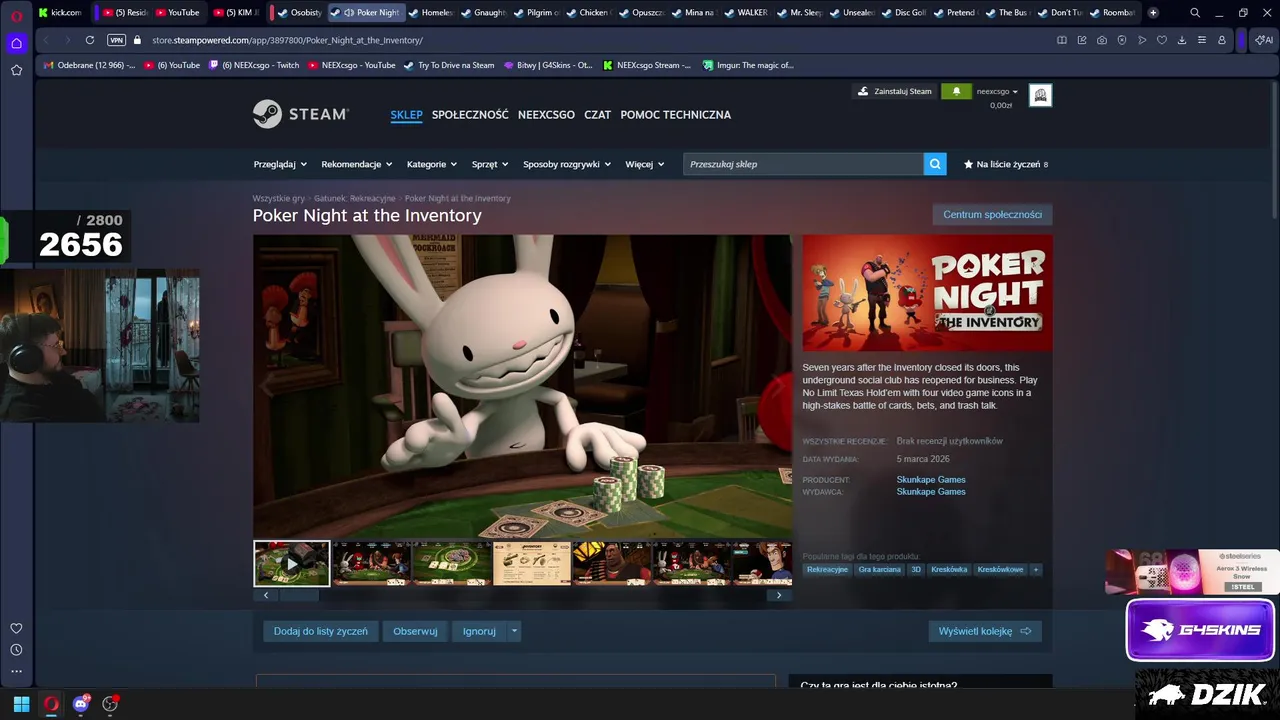Reload the page with the browser refresh icon

click(x=90, y=40)
